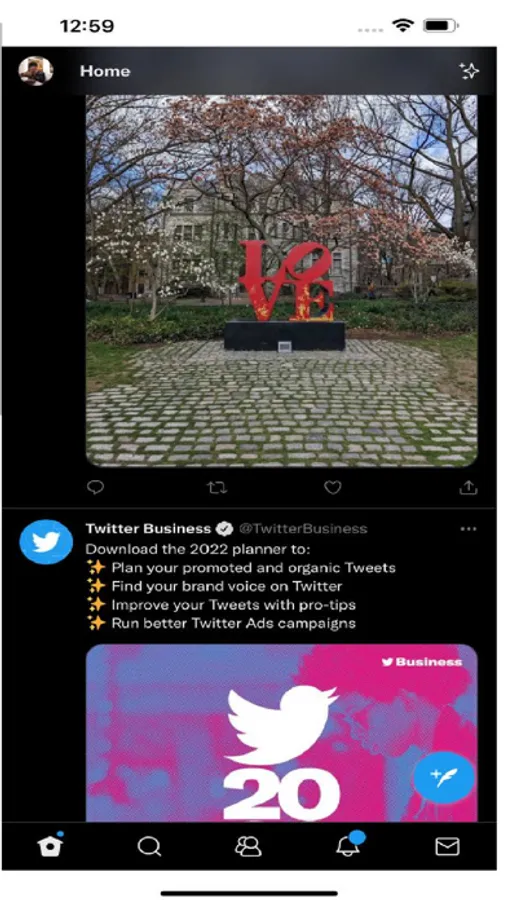Viewport: 507px width, 900px height.
Task: Go to the Home tab
Action: 50,845
